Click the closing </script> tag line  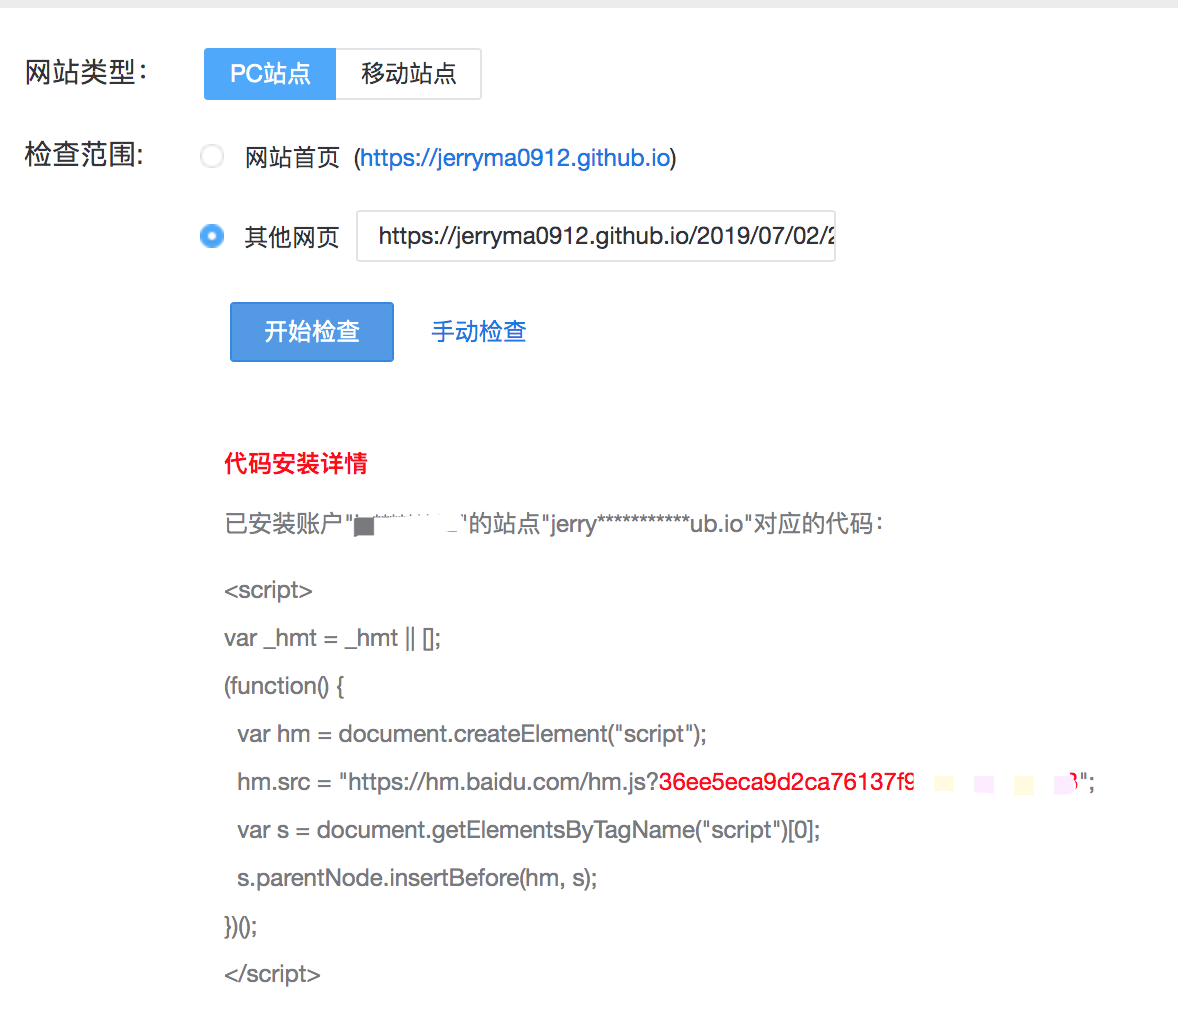point(272,974)
